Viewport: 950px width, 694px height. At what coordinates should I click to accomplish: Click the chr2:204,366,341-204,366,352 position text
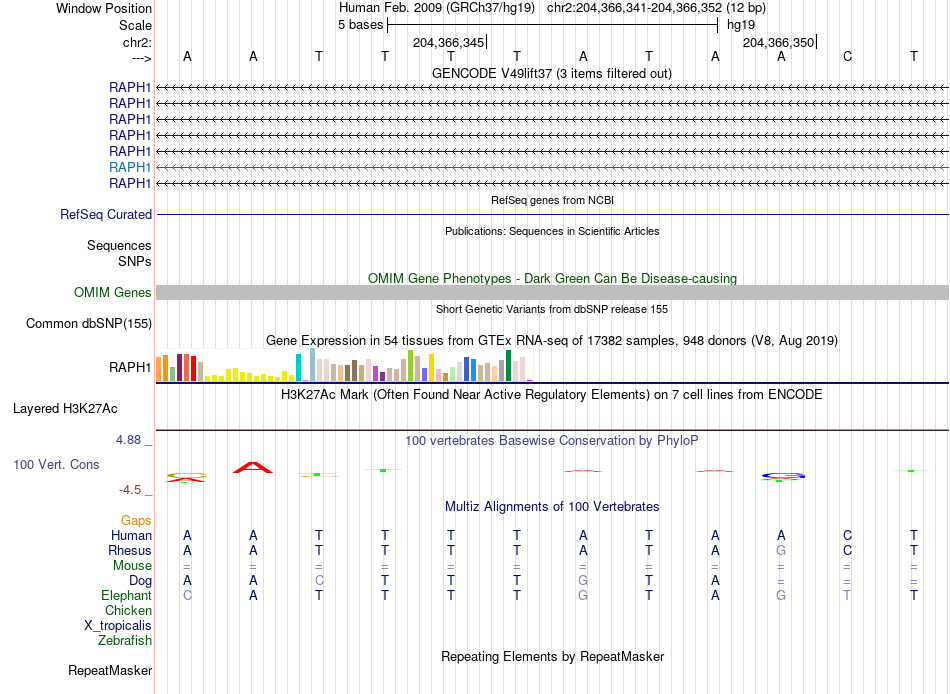click(634, 8)
